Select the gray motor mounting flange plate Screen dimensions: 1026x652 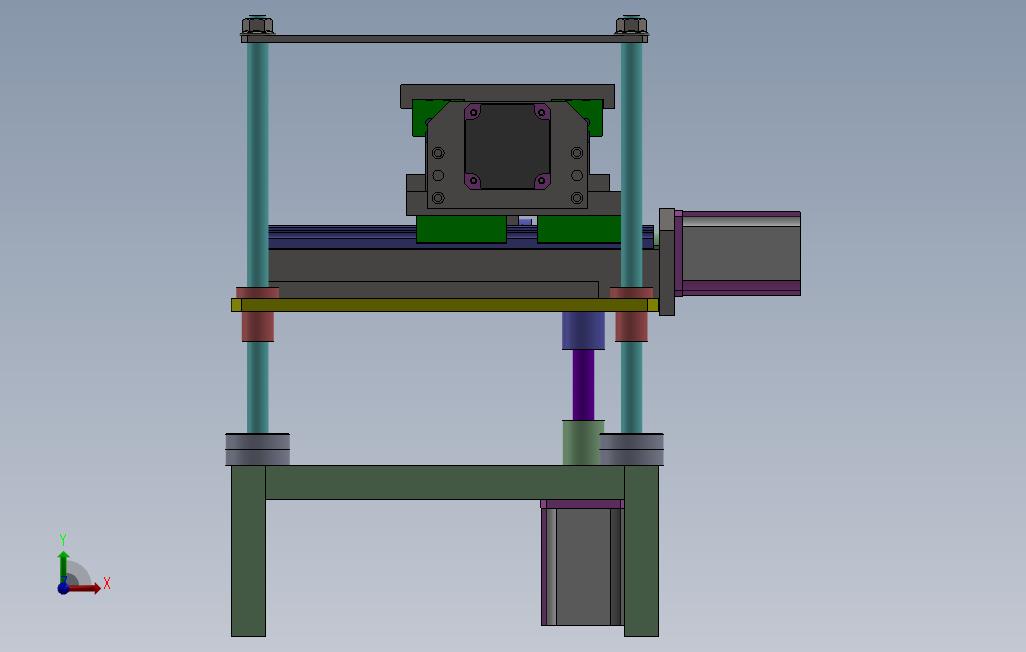pos(667,262)
